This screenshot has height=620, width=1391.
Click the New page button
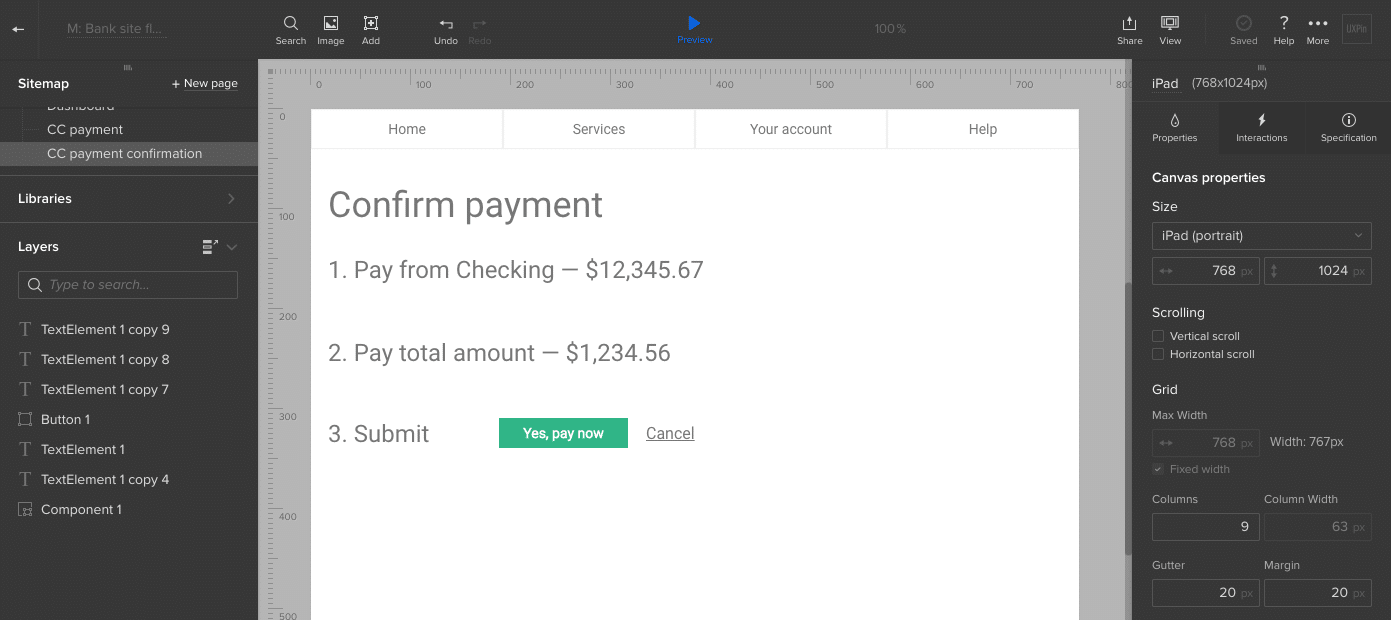(204, 84)
